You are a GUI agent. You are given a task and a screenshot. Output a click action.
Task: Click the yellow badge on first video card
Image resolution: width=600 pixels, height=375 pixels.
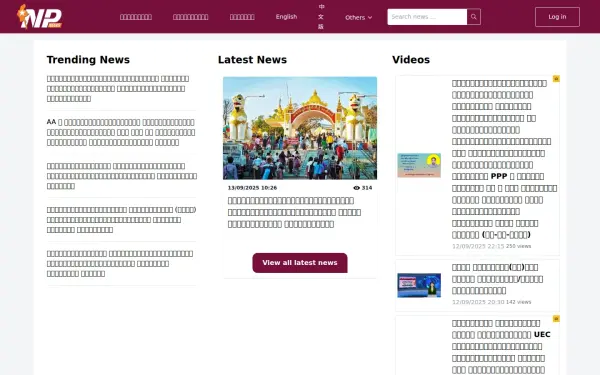click(x=556, y=78)
